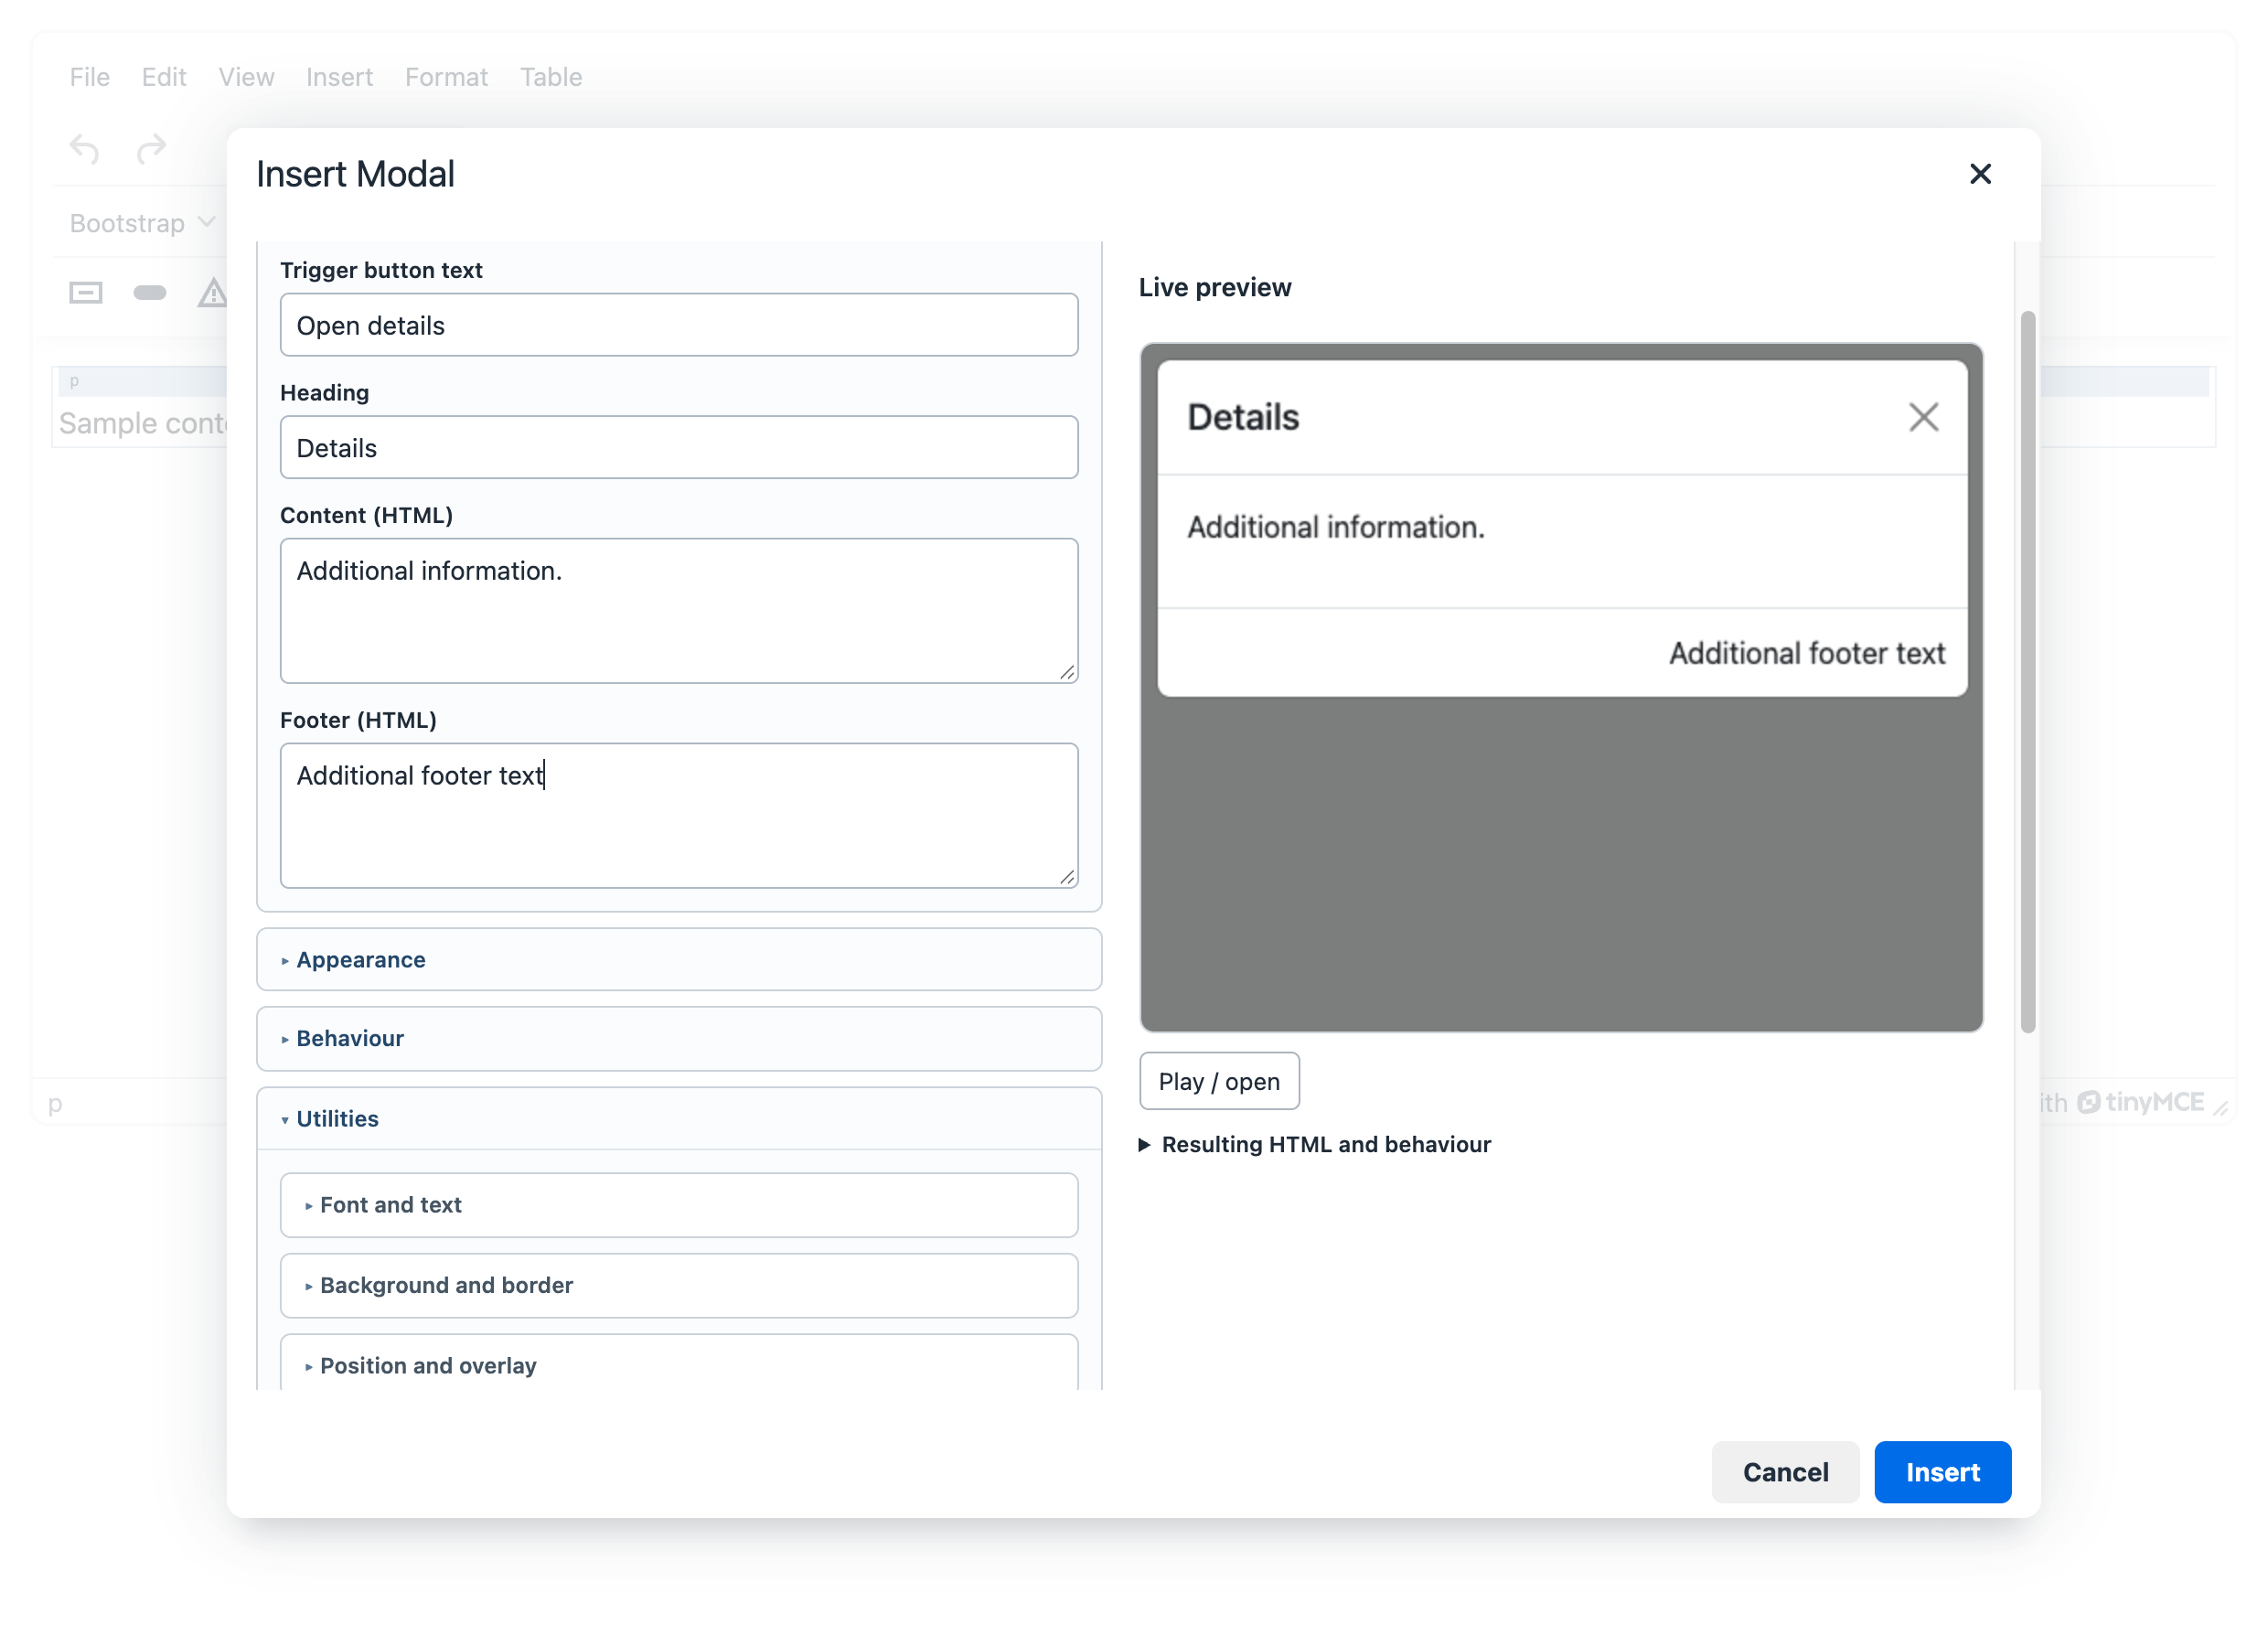Open the Edit menu
This screenshot has height=1646, width=2268.
(x=164, y=77)
